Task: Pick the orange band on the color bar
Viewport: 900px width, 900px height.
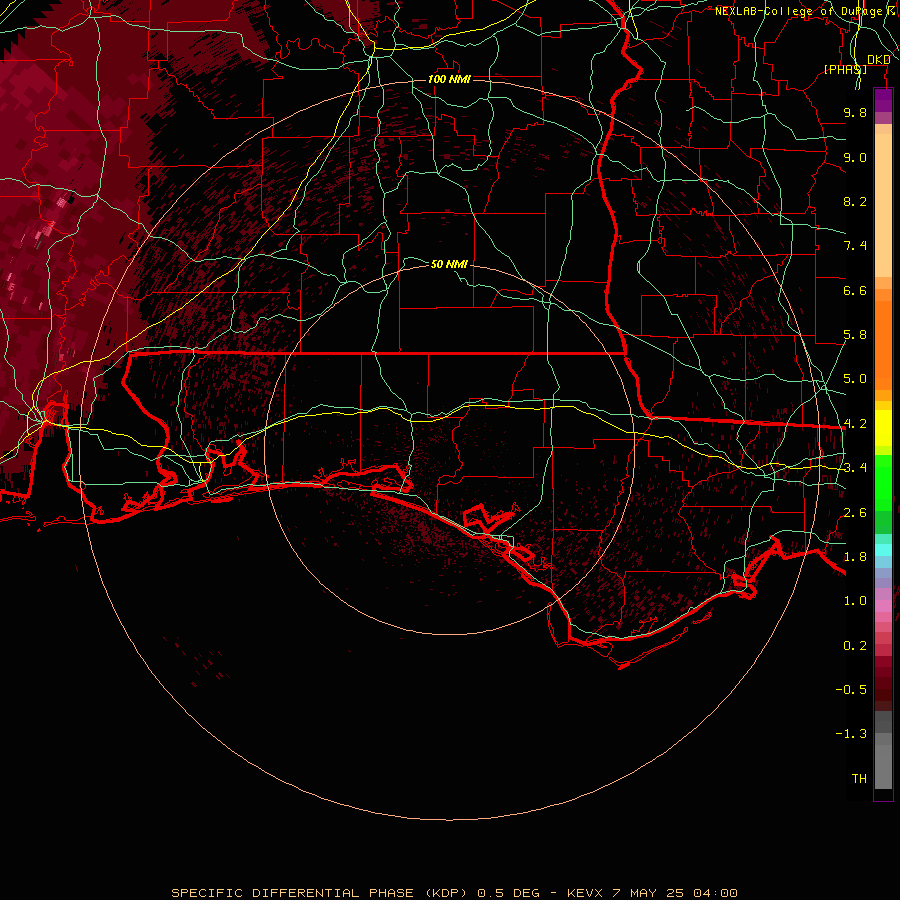Action: pyautogui.click(x=883, y=339)
